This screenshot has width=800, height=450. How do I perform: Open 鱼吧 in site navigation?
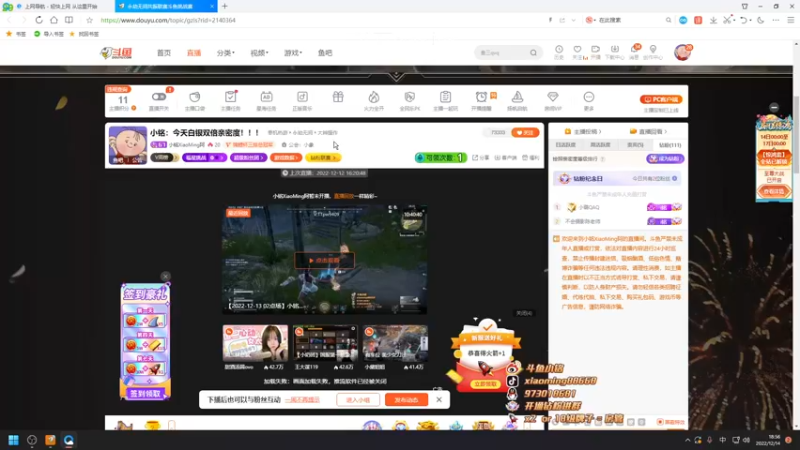325,53
